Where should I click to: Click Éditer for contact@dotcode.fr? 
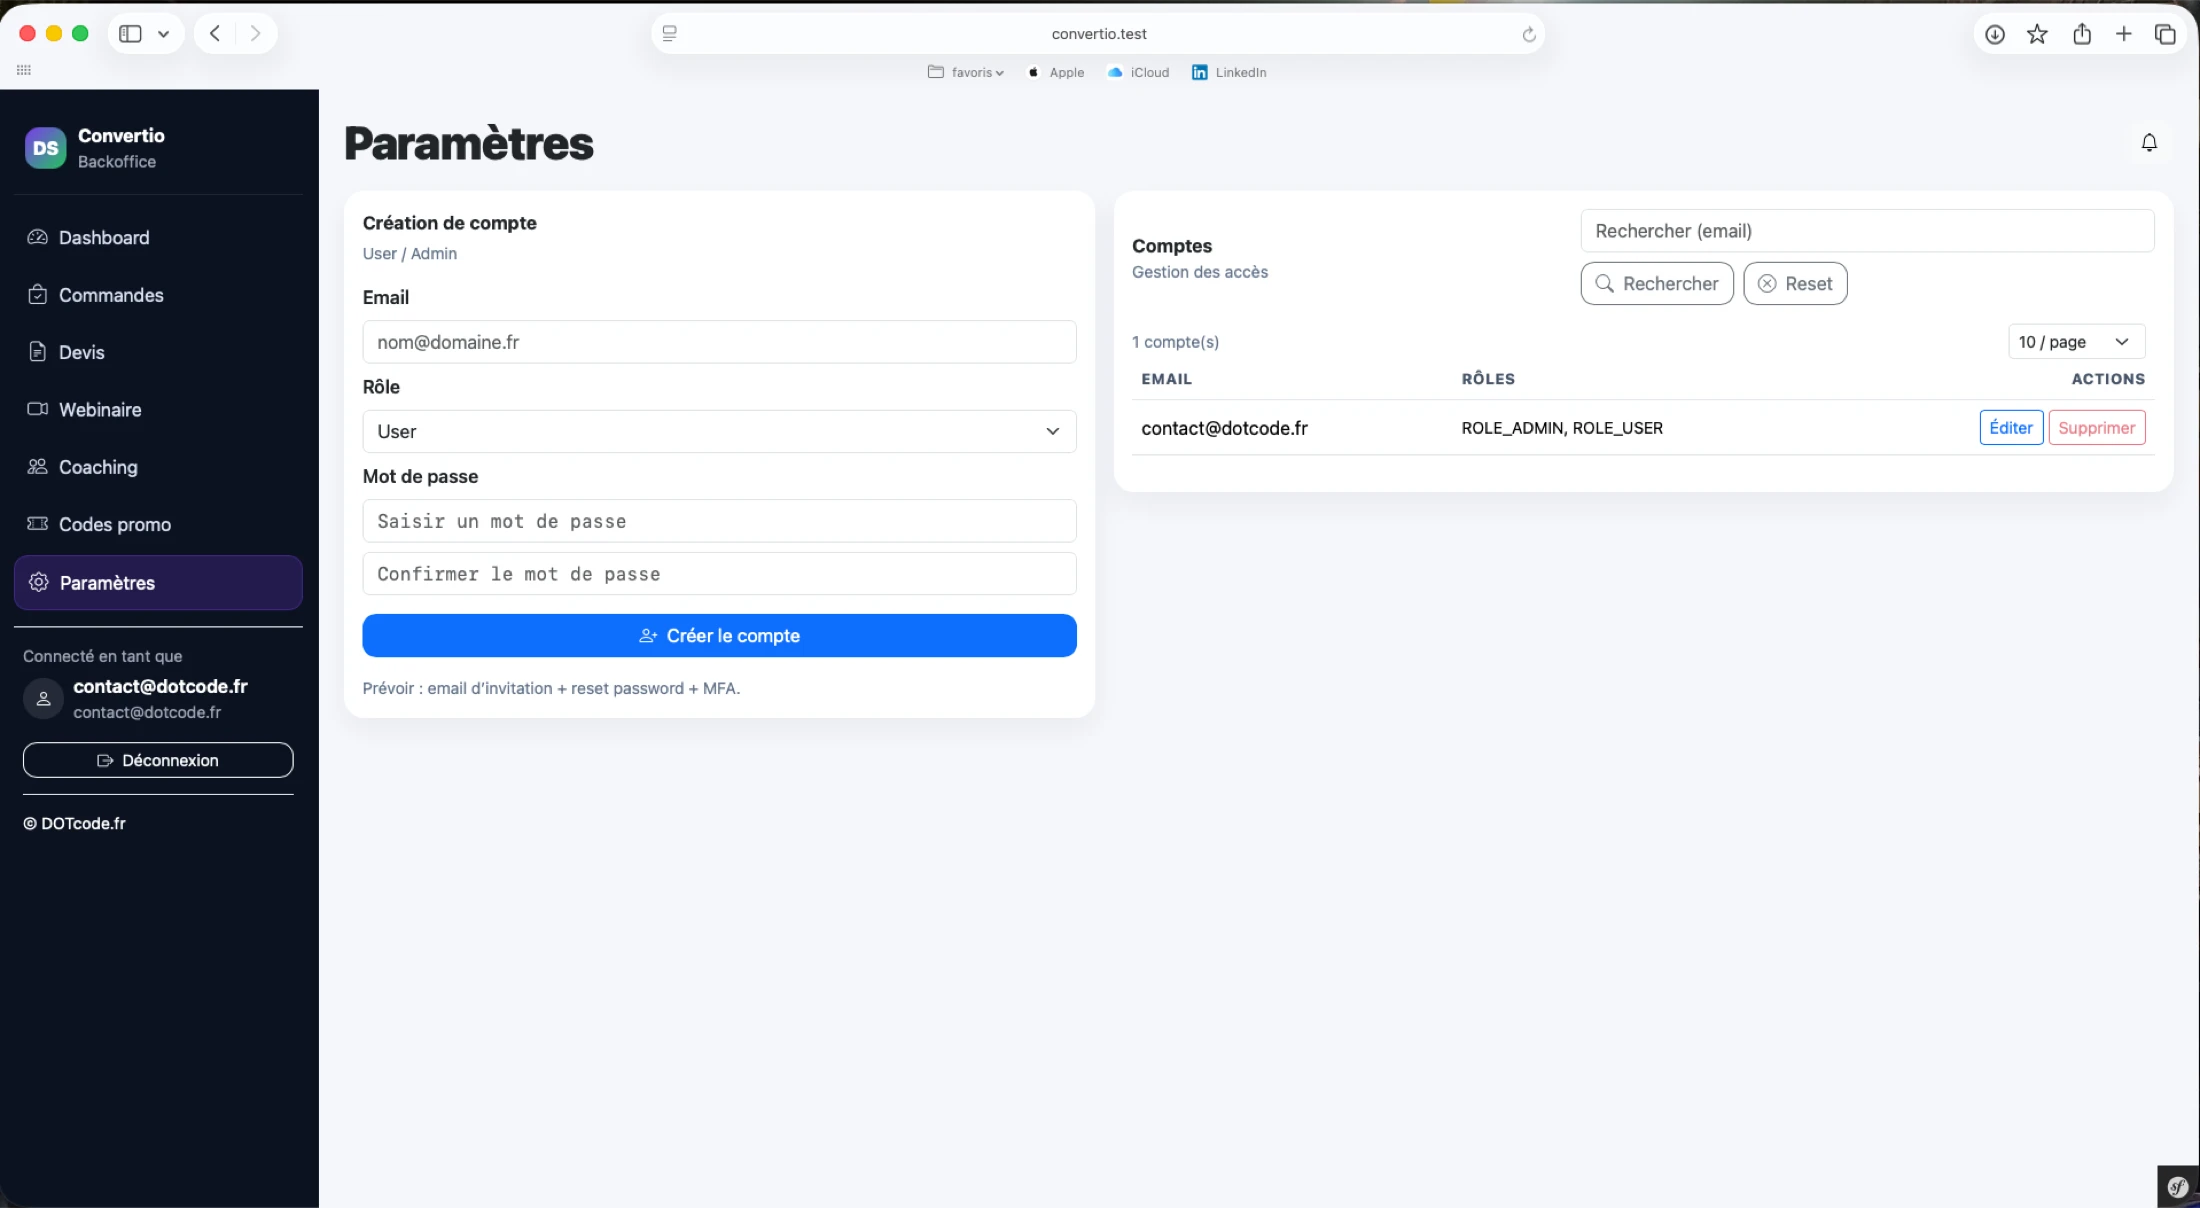2011,428
